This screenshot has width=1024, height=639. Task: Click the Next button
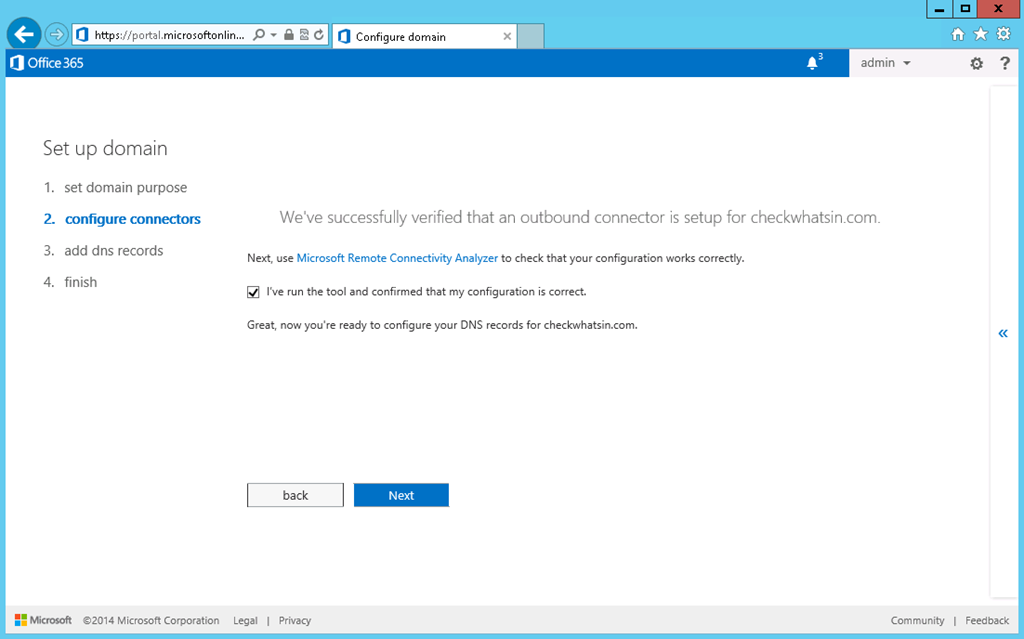coord(401,495)
